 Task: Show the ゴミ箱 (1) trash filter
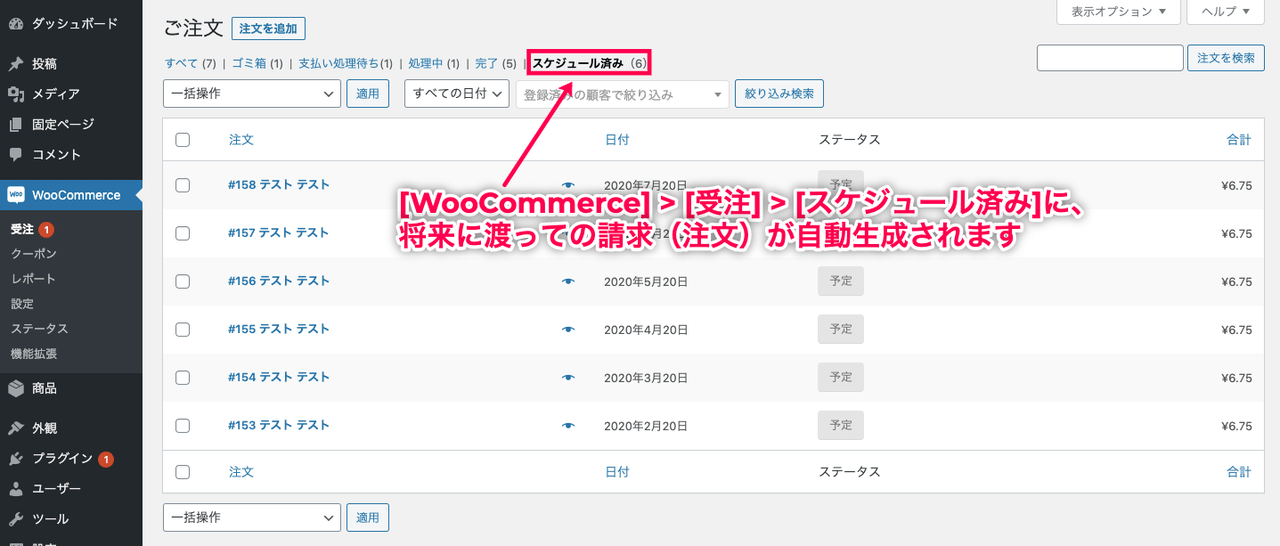pyautogui.click(x=257, y=64)
